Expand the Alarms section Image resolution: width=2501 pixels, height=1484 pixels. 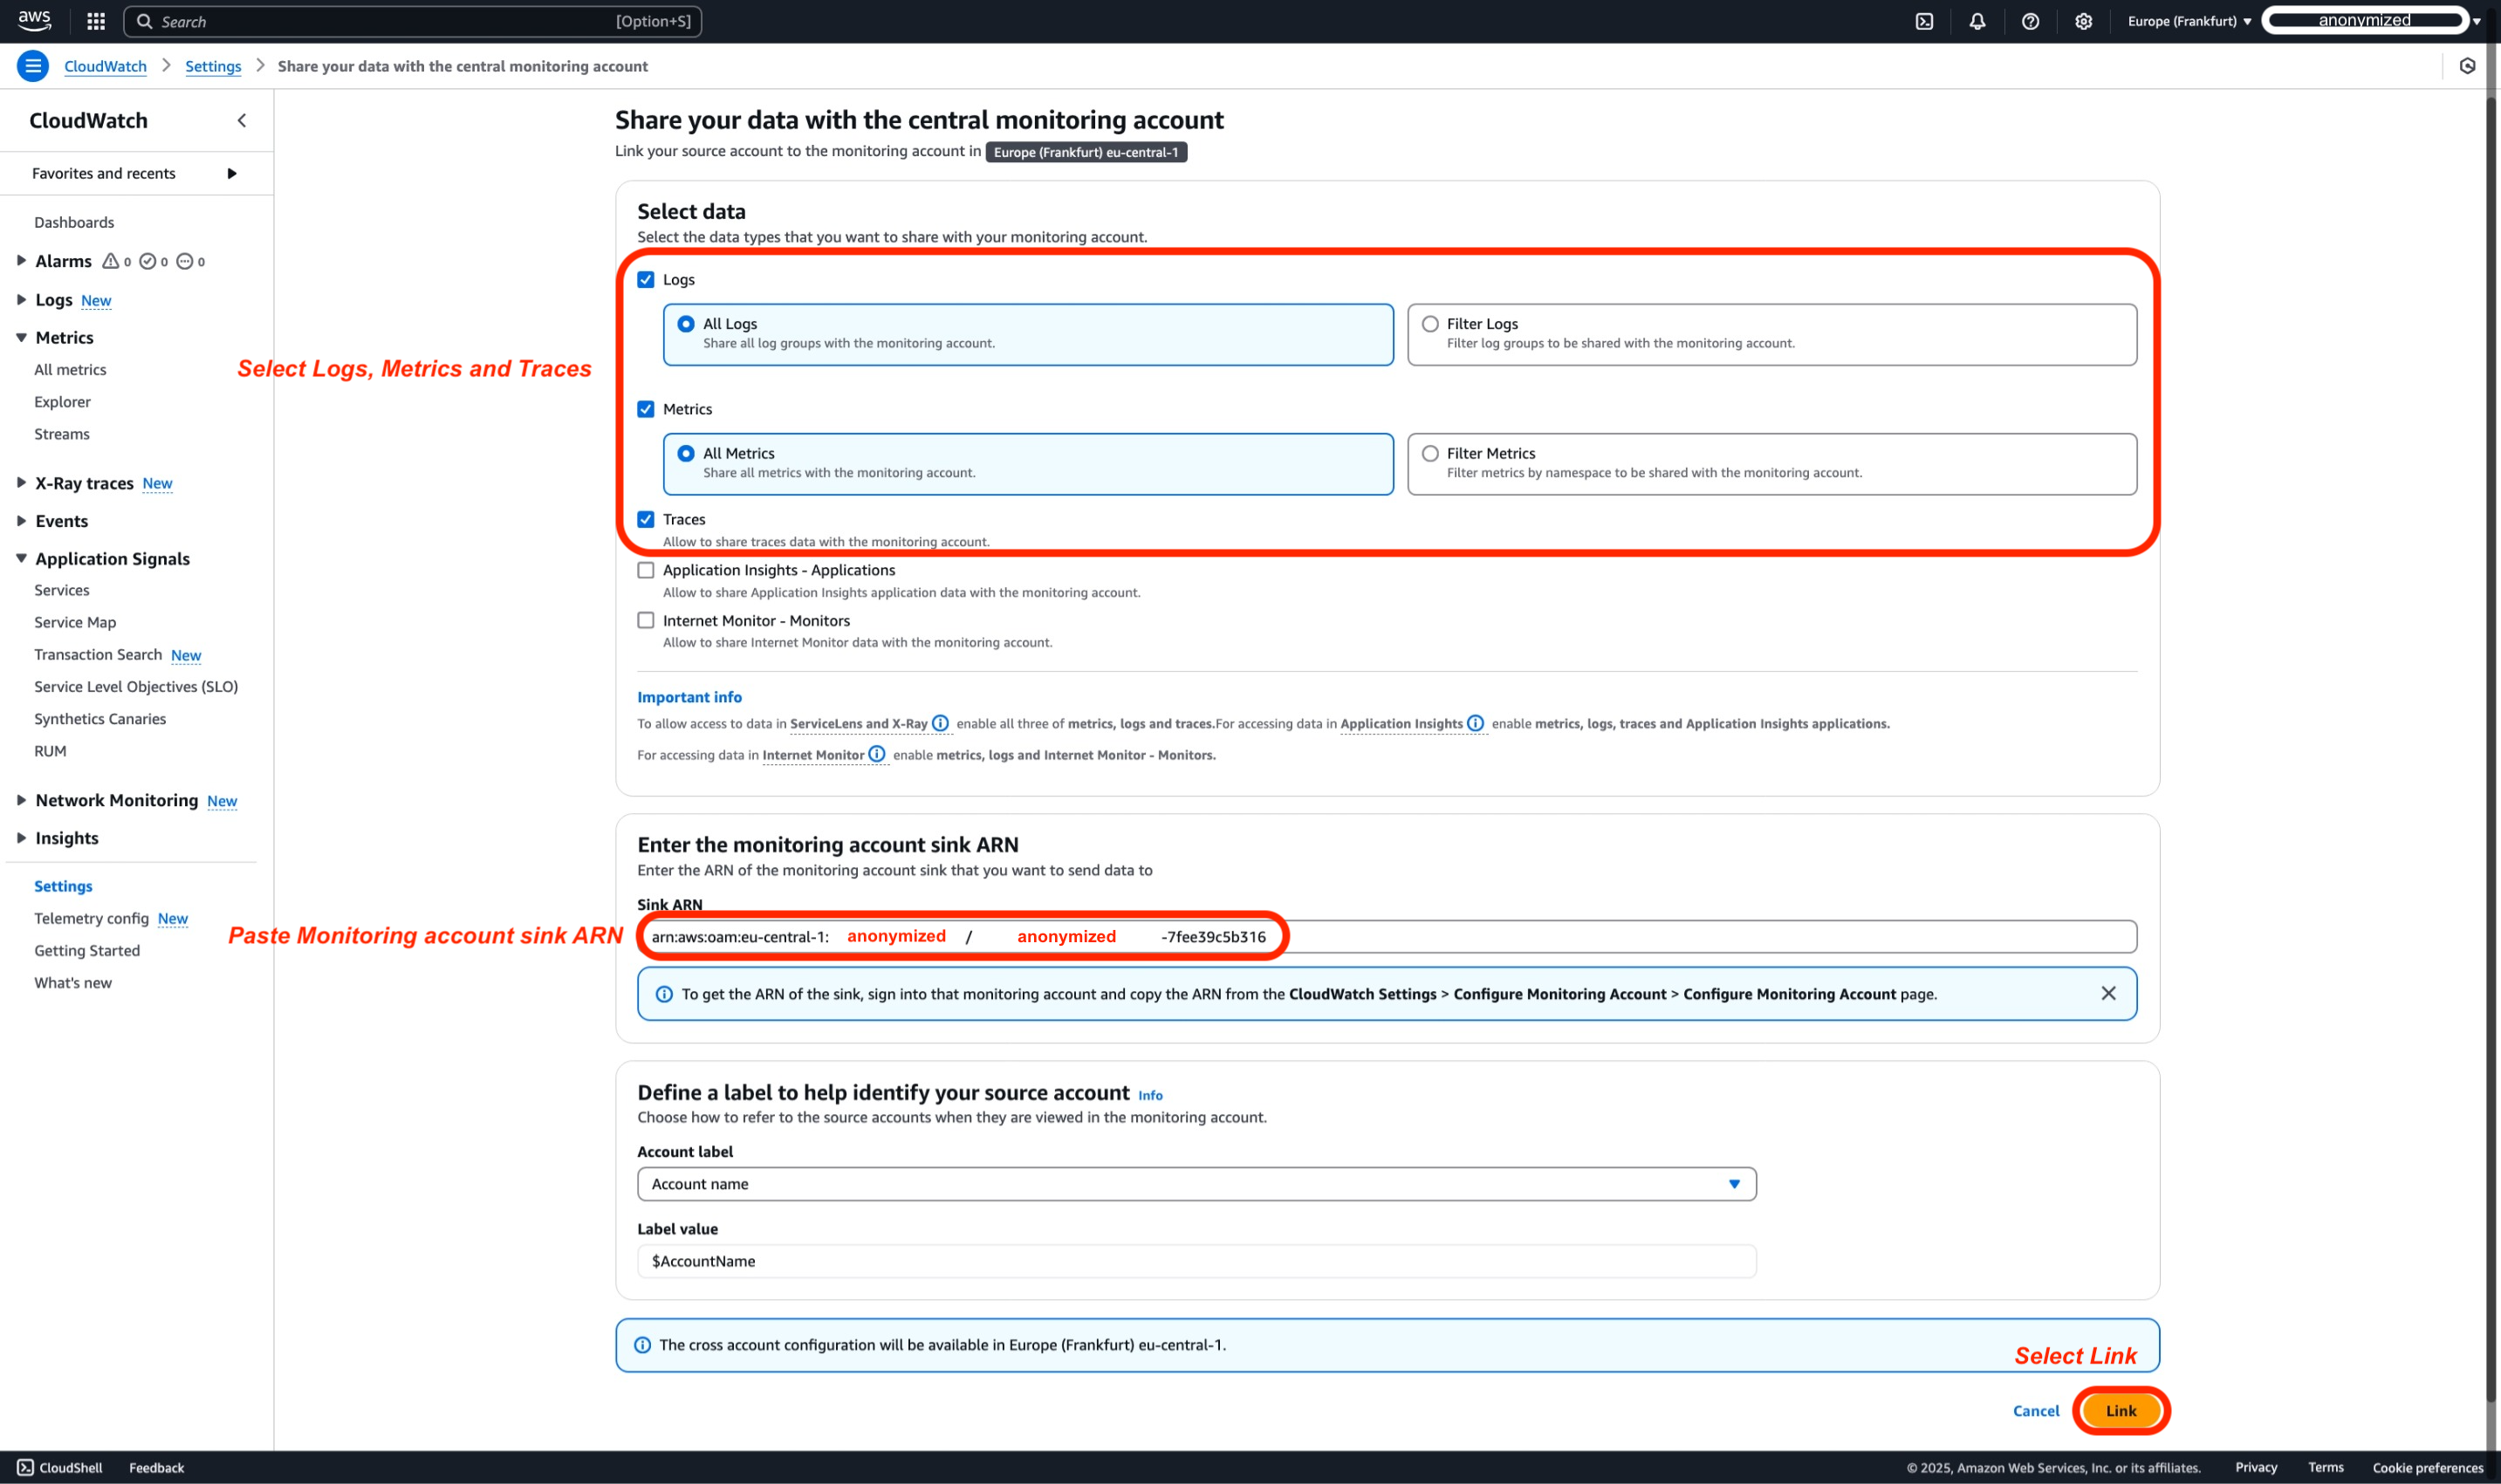[x=21, y=260]
